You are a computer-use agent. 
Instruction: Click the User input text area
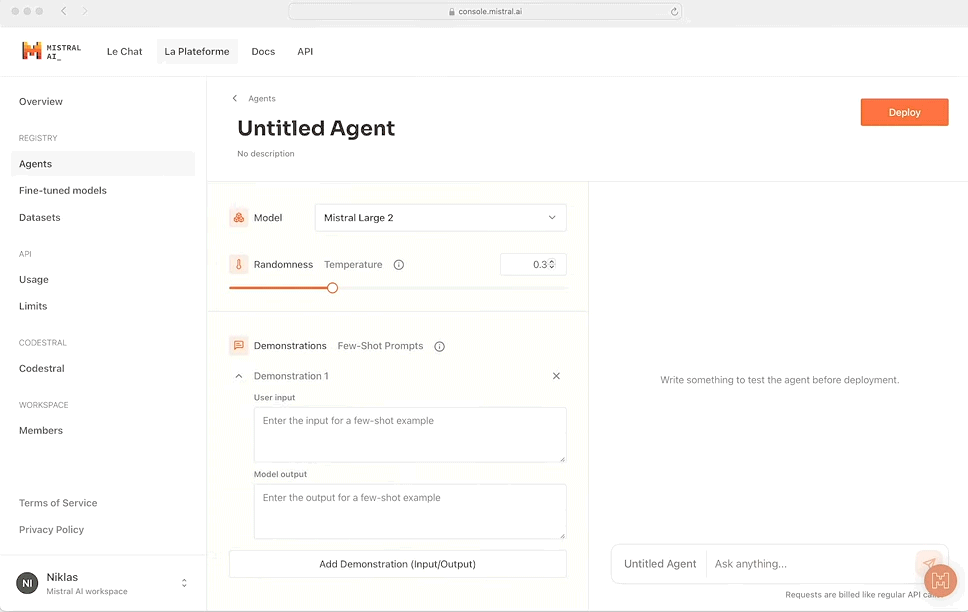(410, 434)
